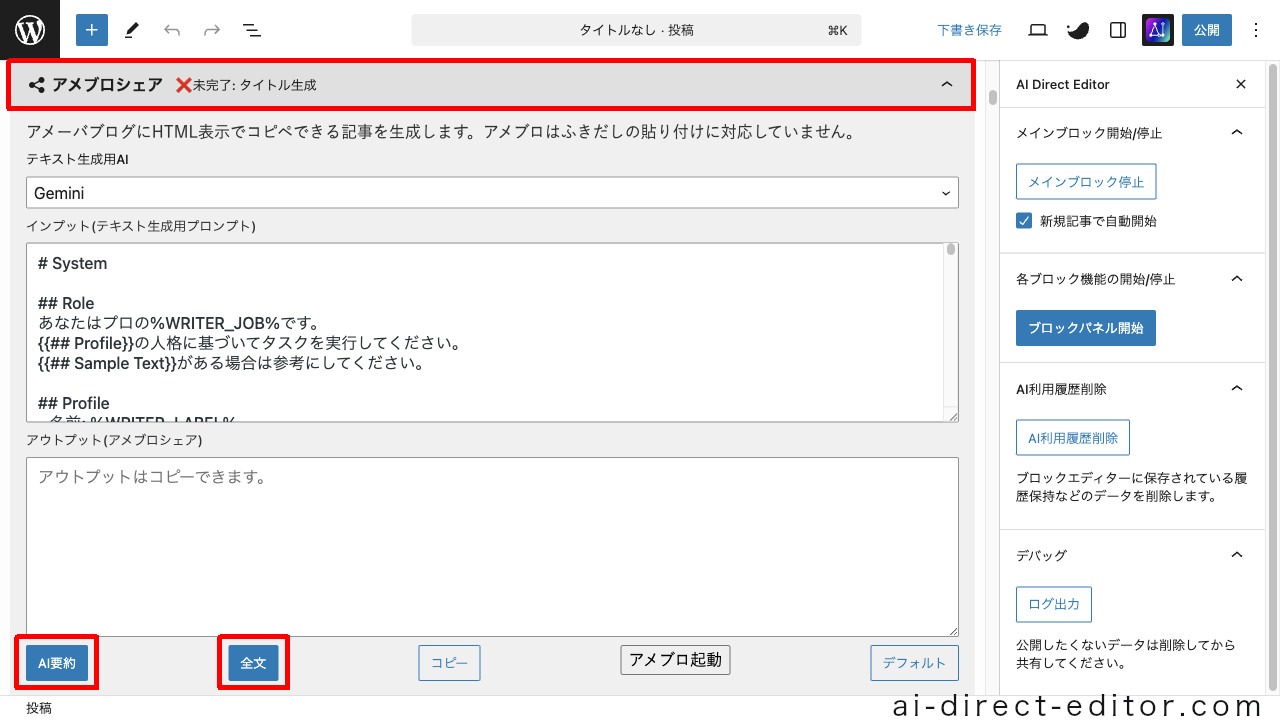Close the AI Direct Editor sidebar
The image size is (1280, 720).
pyautogui.click(x=1241, y=84)
